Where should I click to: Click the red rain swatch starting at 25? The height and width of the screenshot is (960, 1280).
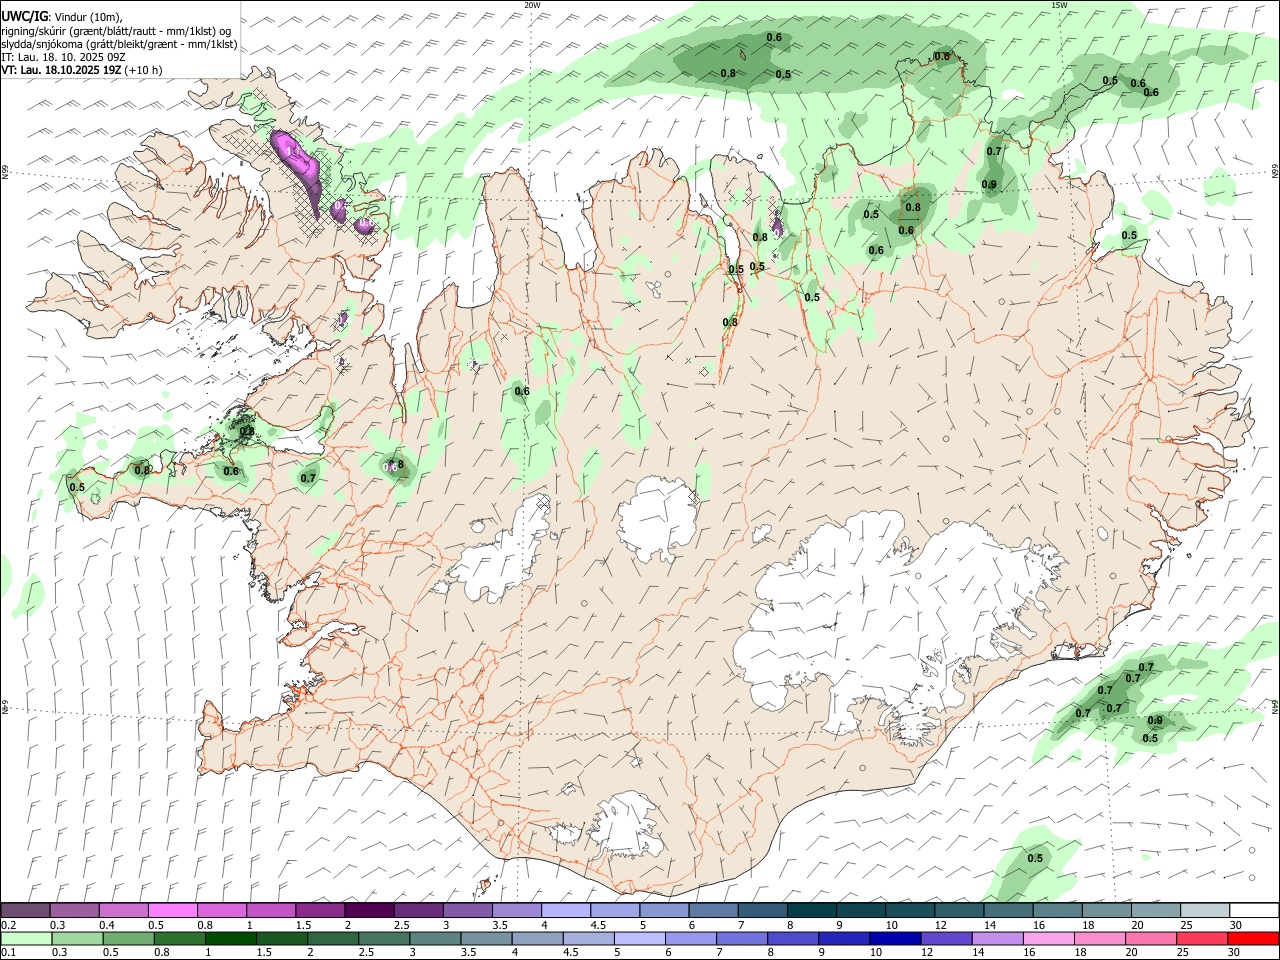[x=1202, y=938]
